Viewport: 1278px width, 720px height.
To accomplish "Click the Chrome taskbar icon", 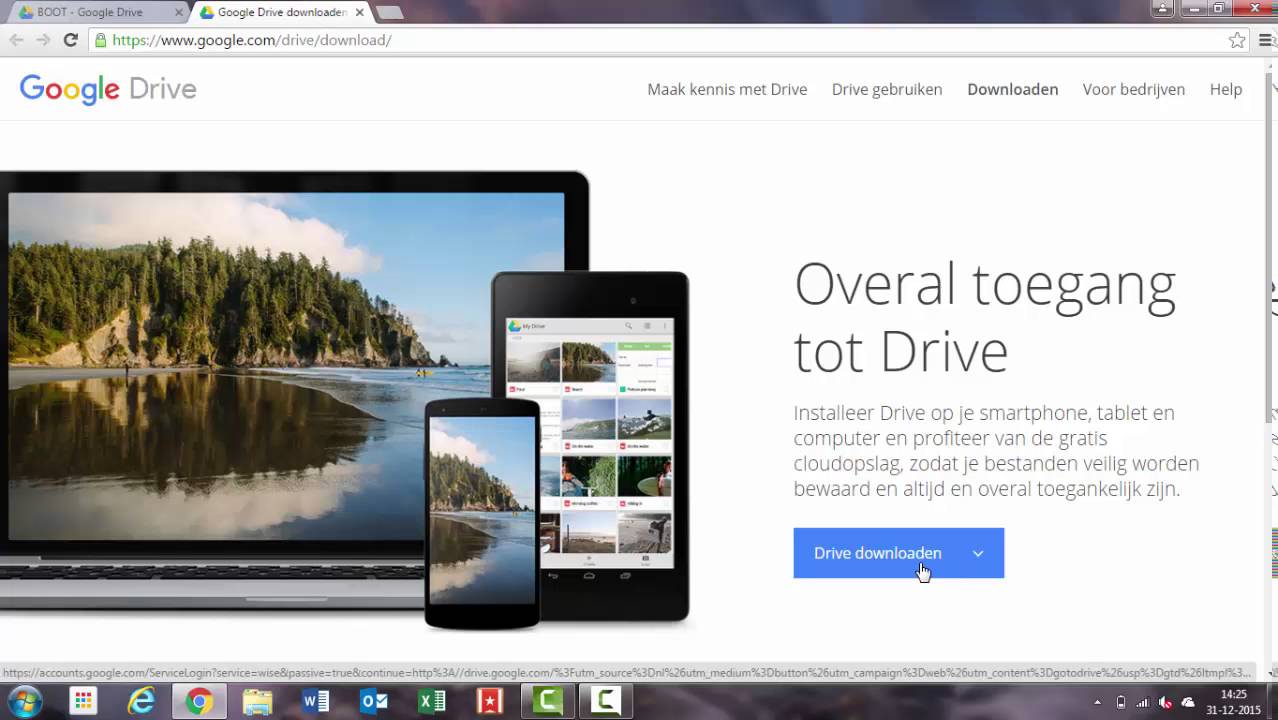I will [199, 702].
